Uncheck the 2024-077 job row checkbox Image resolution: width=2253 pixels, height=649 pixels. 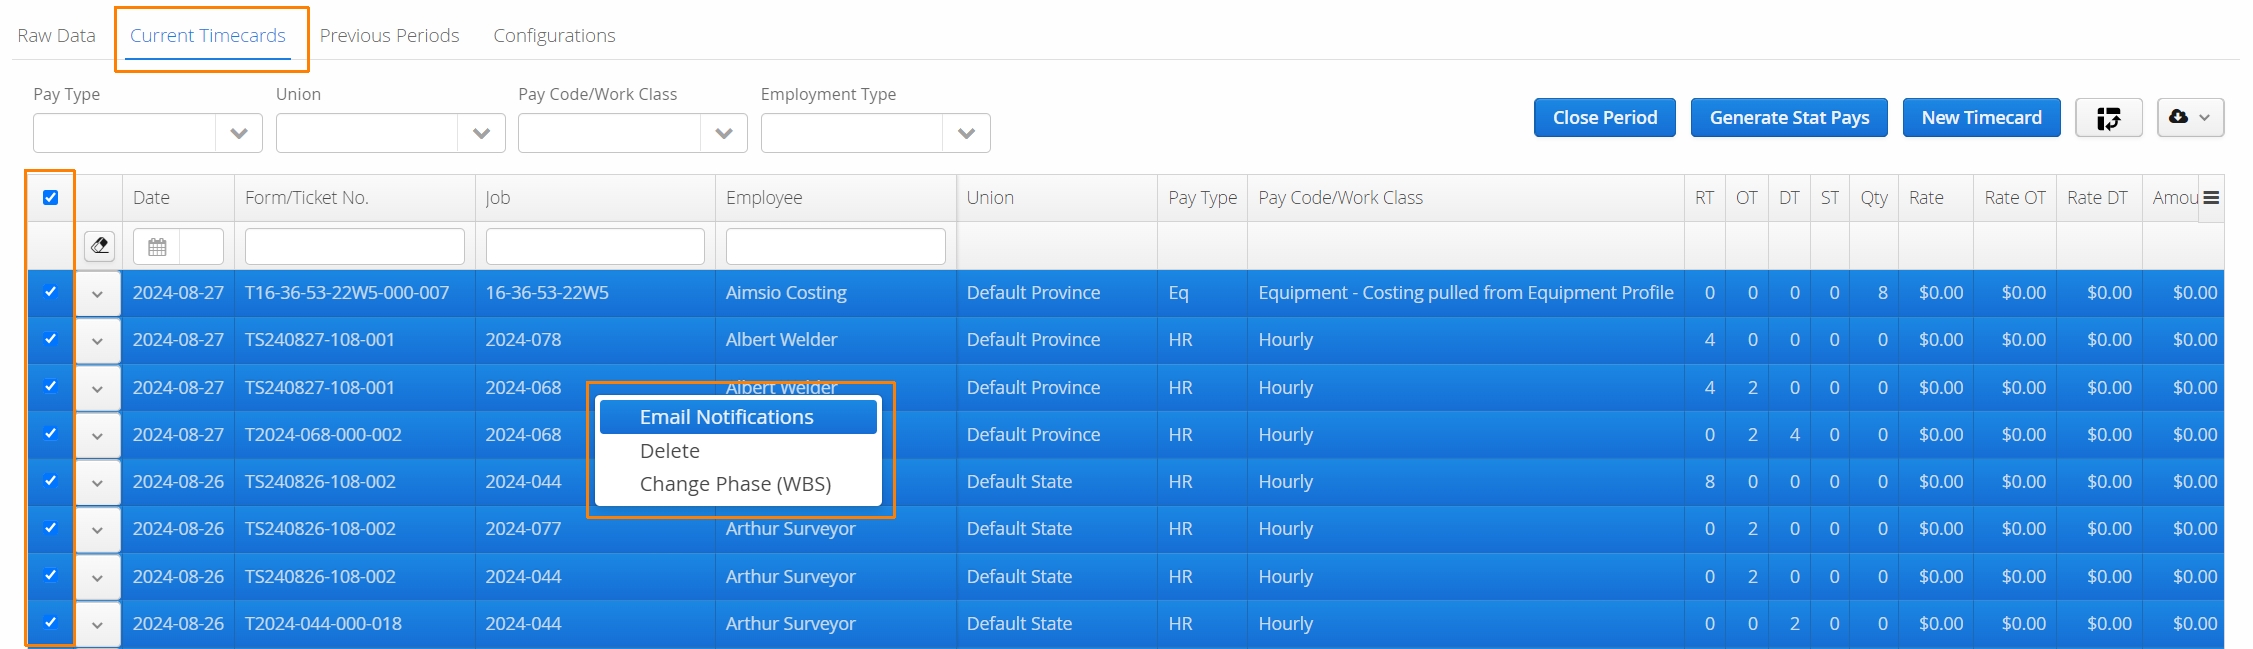point(50,528)
